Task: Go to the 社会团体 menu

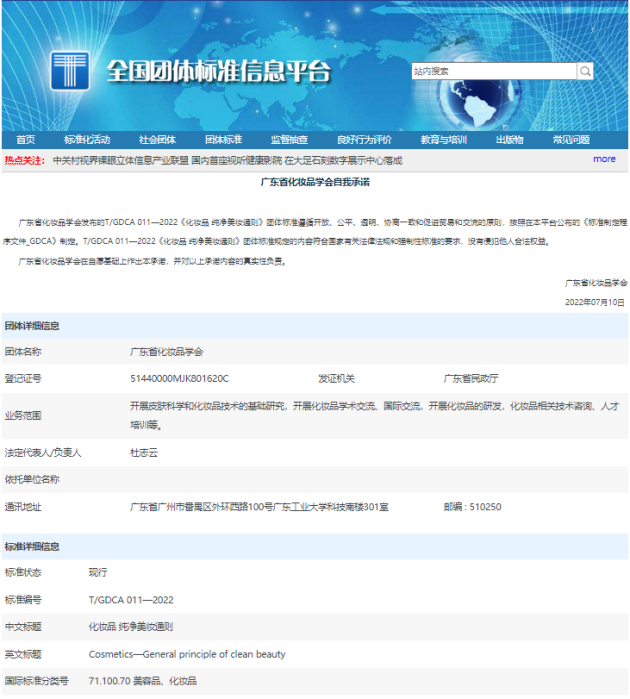Action: pos(157,140)
